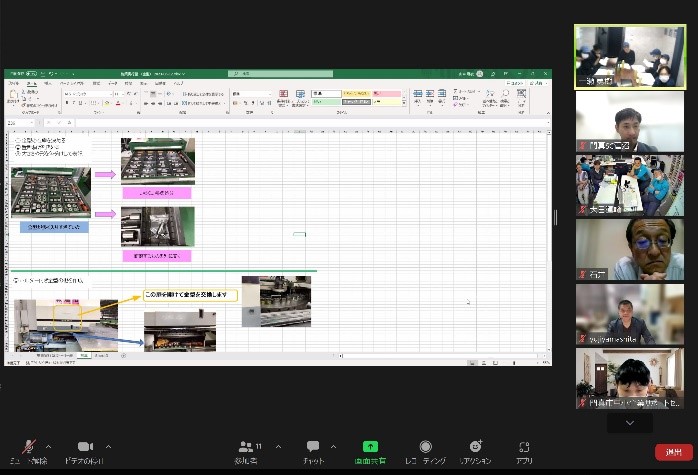Open Conditional Formatting in Excel ribbon
The image size is (698, 475).
[x=283, y=97]
